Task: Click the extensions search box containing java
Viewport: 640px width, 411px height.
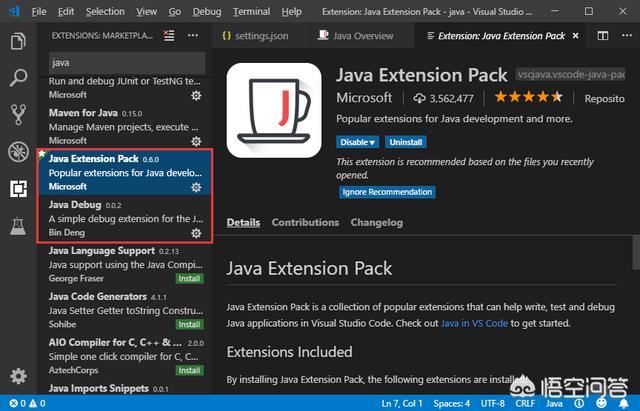Action: pos(127,62)
